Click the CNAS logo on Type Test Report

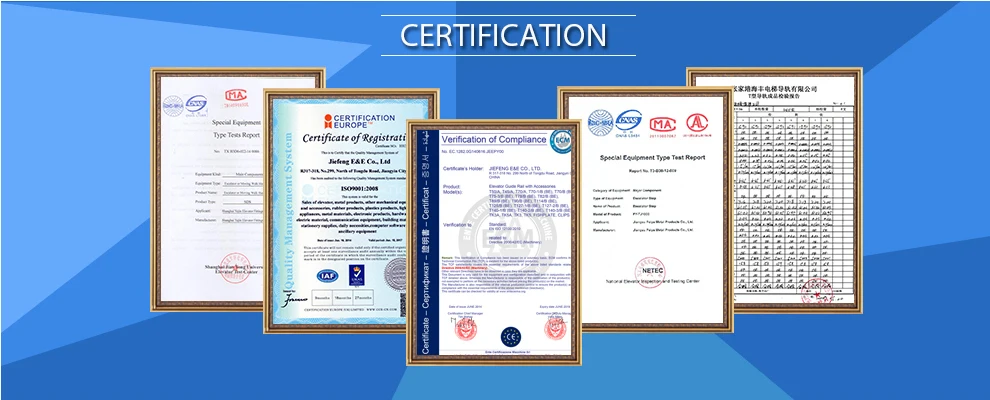coord(629,119)
